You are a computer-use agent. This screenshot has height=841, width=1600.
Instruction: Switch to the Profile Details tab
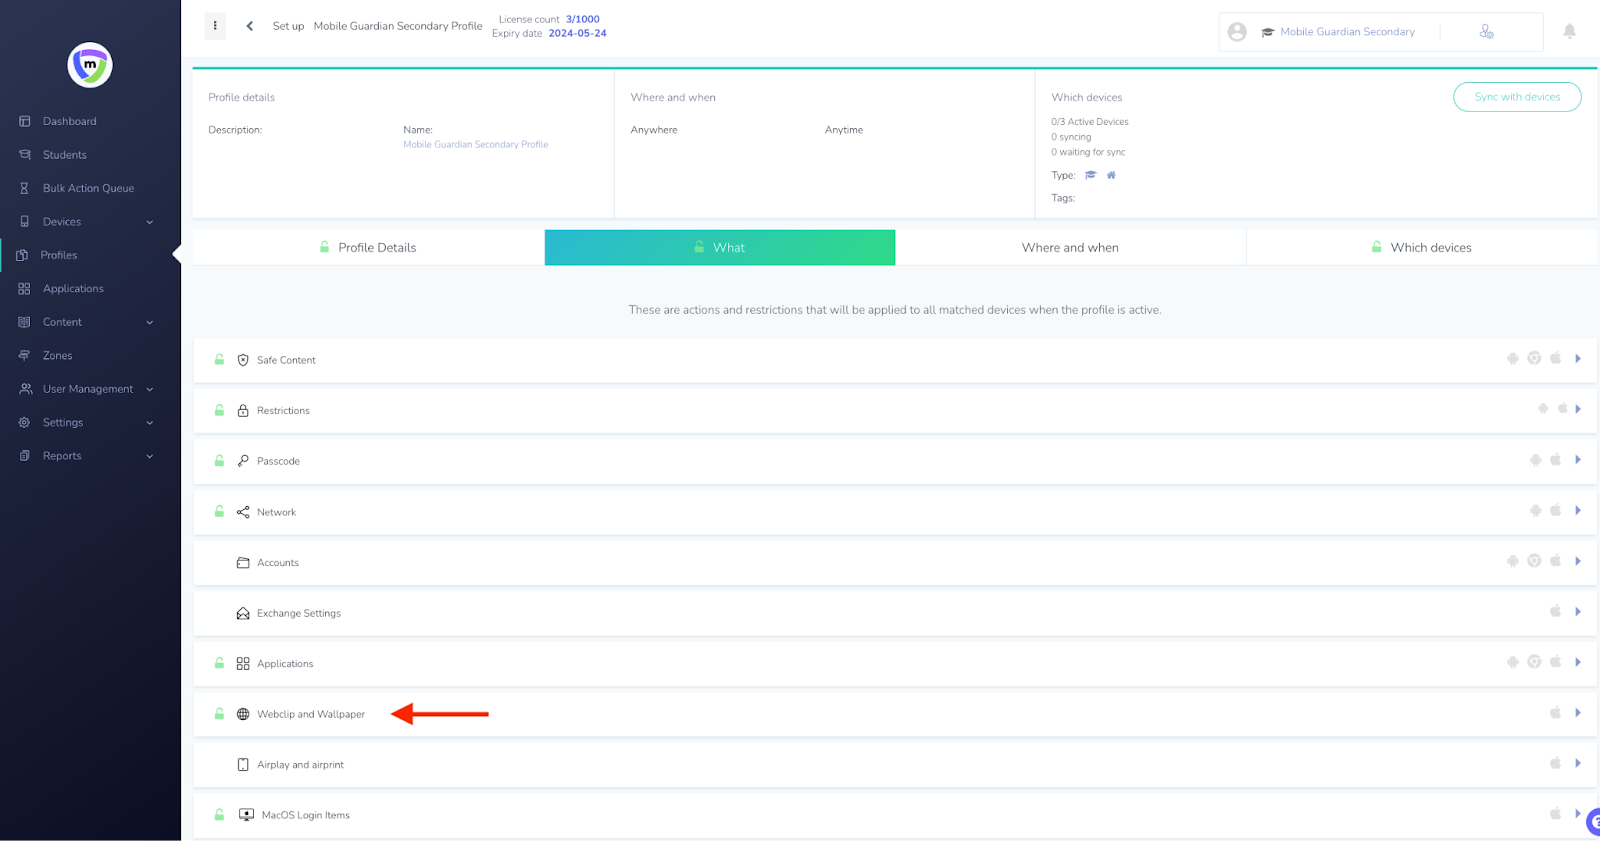368,247
